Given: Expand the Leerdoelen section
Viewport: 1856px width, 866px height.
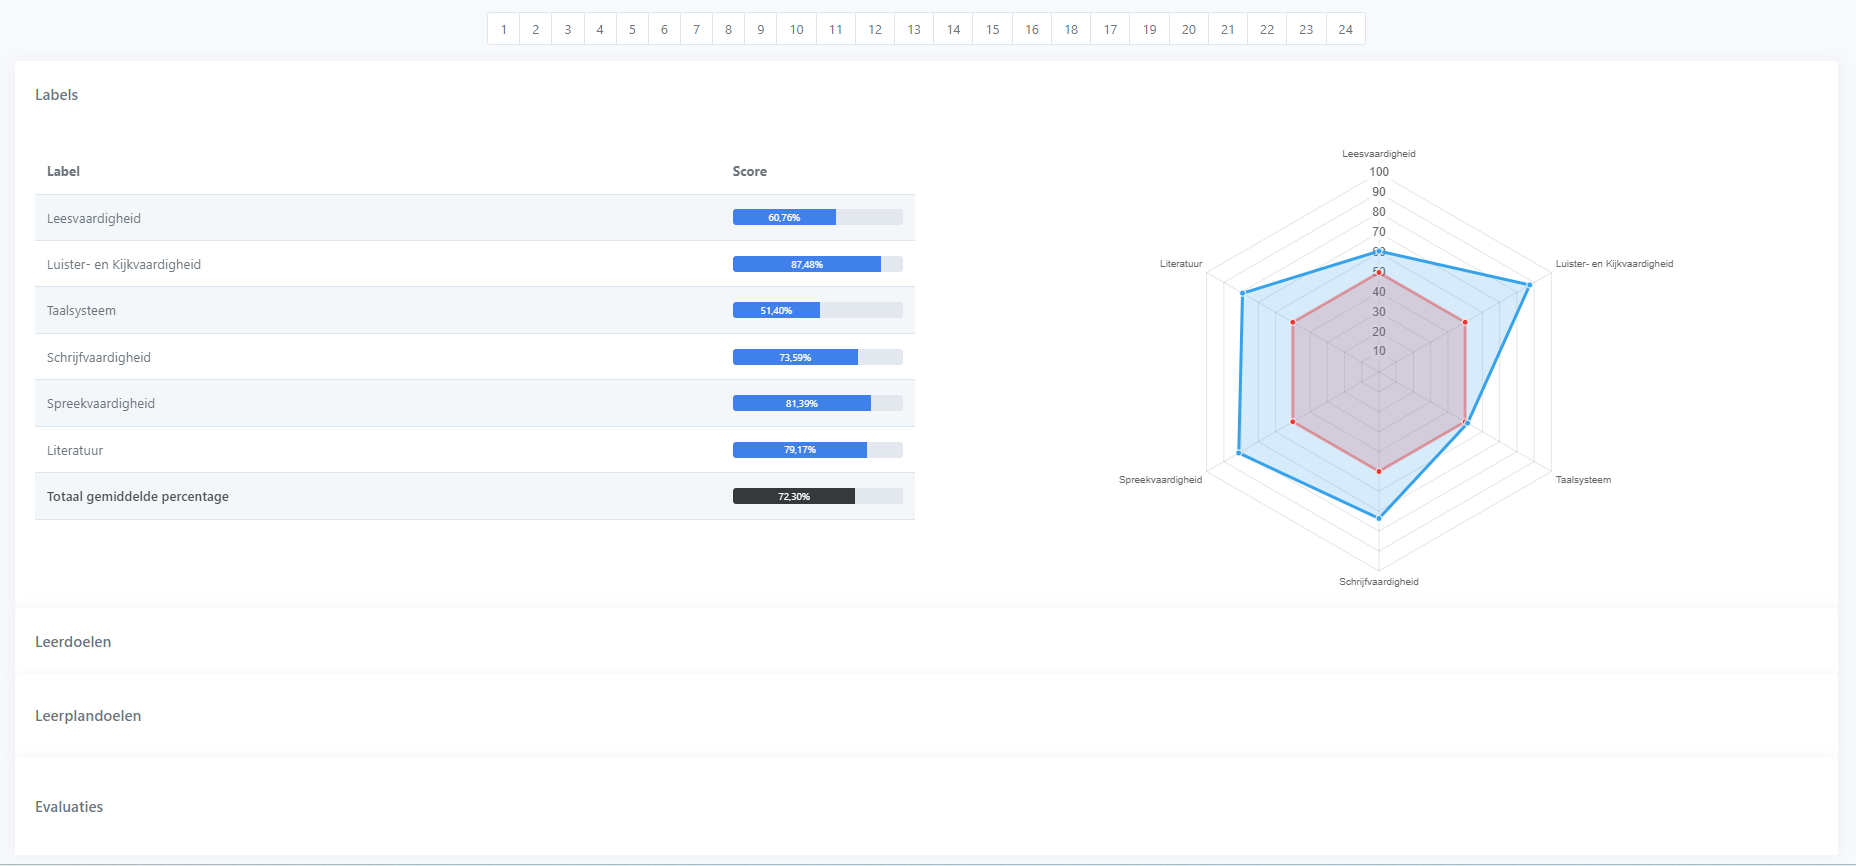Looking at the screenshot, I should tap(73, 642).
